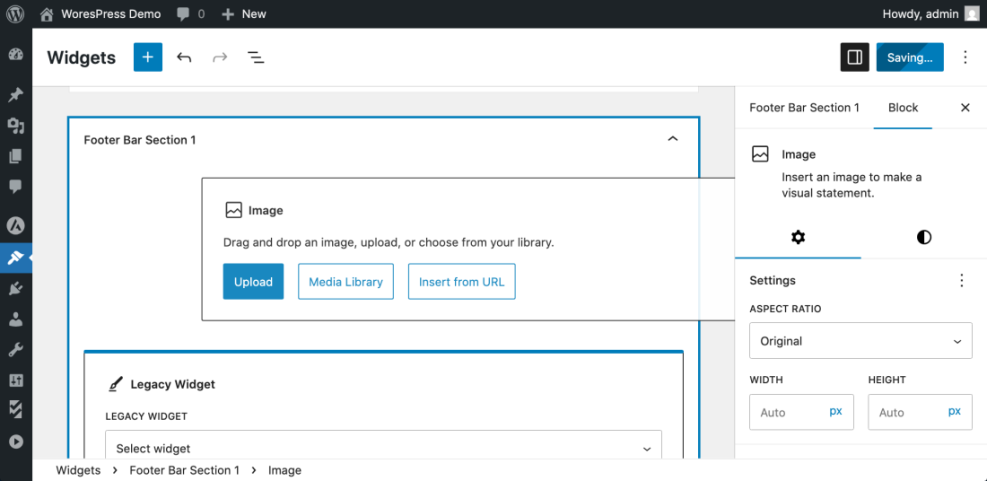Open the block Settings gear tab
987x481 pixels.
pos(798,237)
